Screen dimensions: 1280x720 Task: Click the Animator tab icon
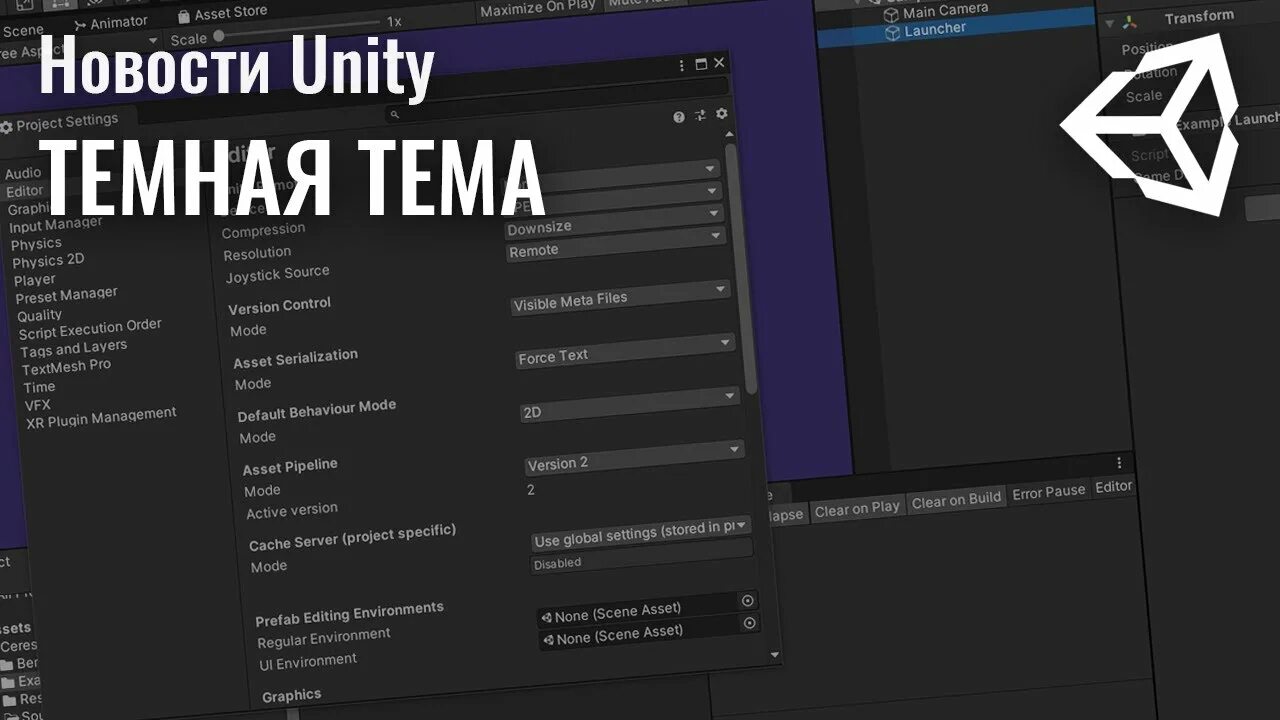tap(78, 24)
